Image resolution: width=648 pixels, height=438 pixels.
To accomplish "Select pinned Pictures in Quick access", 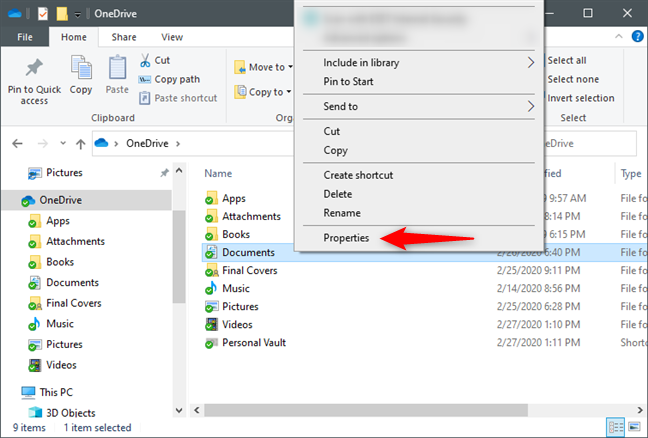I will click(64, 173).
